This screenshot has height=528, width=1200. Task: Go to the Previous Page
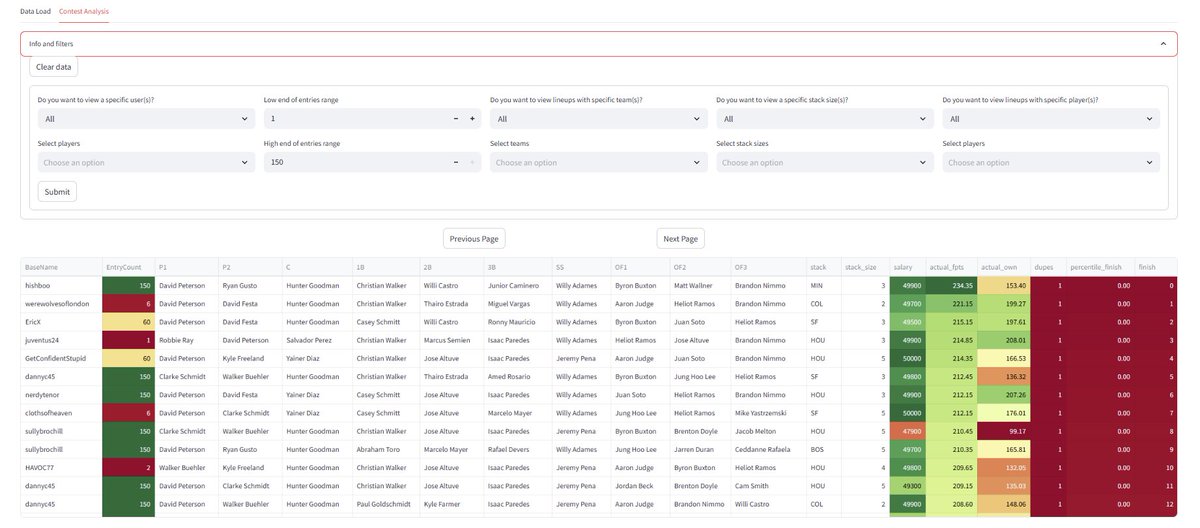pos(474,238)
